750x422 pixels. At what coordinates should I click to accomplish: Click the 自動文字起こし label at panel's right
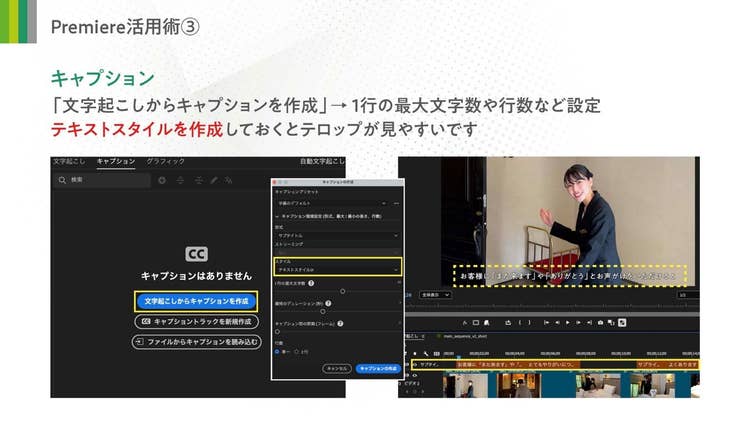coord(322,162)
